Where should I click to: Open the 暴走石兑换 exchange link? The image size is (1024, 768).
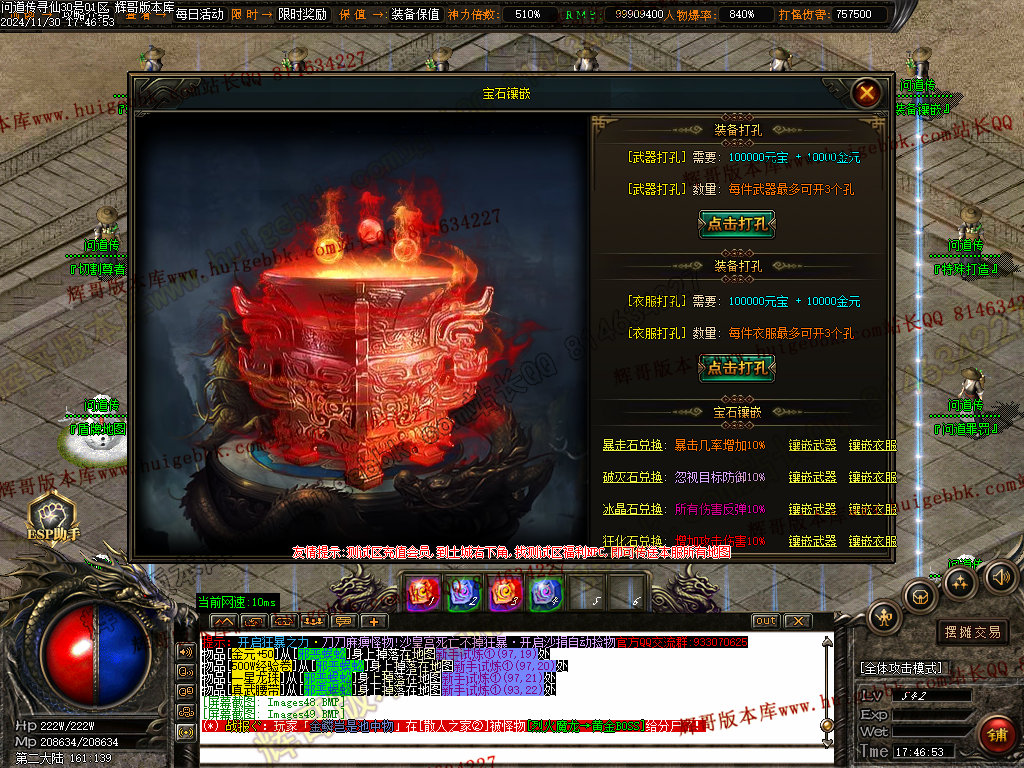point(632,445)
